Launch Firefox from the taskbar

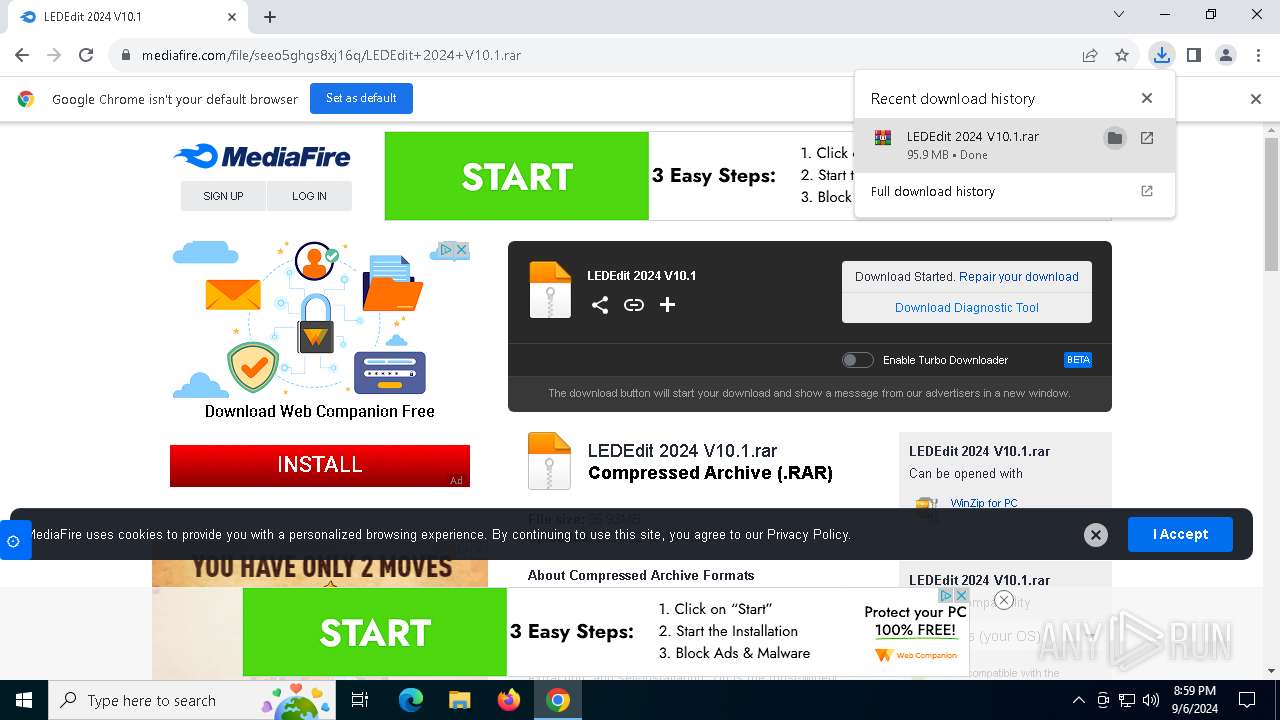pyautogui.click(x=509, y=700)
